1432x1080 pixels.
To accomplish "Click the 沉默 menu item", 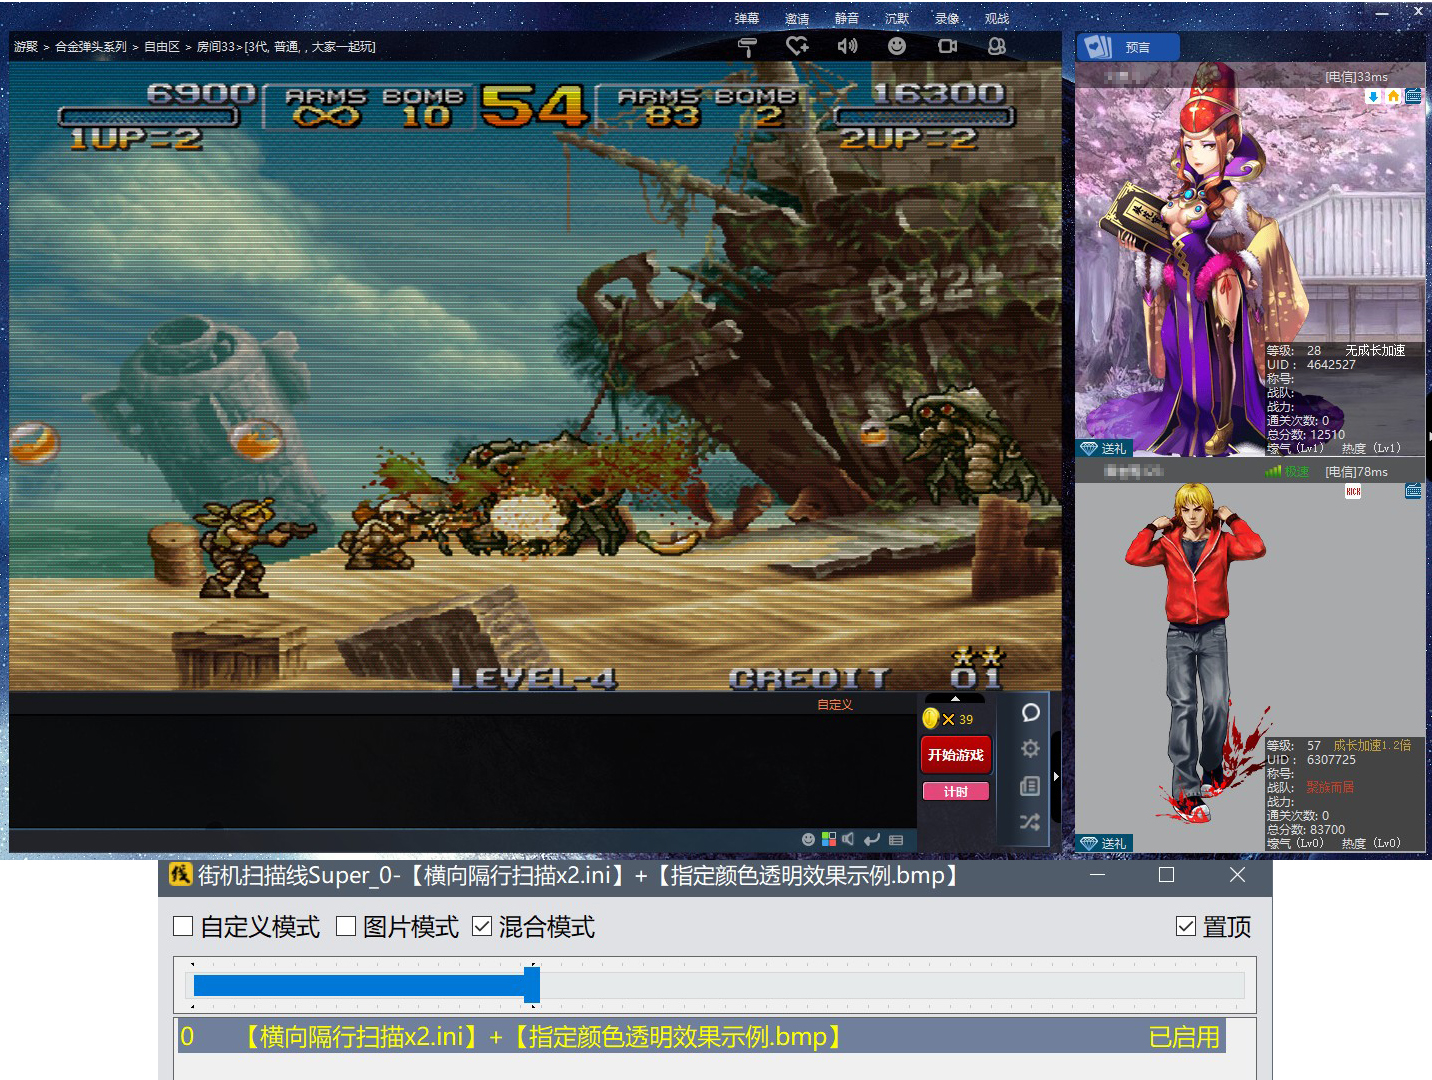I will tap(897, 18).
